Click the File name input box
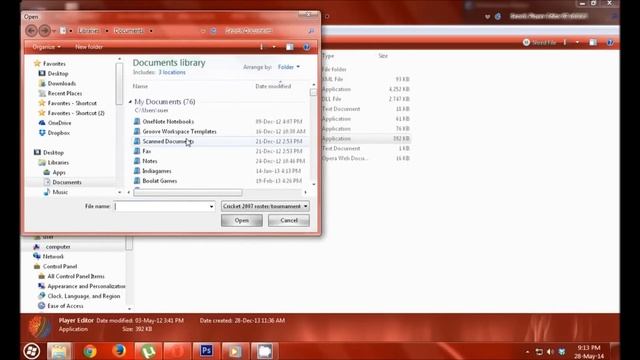The width and height of the screenshot is (640, 360). (161, 207)
